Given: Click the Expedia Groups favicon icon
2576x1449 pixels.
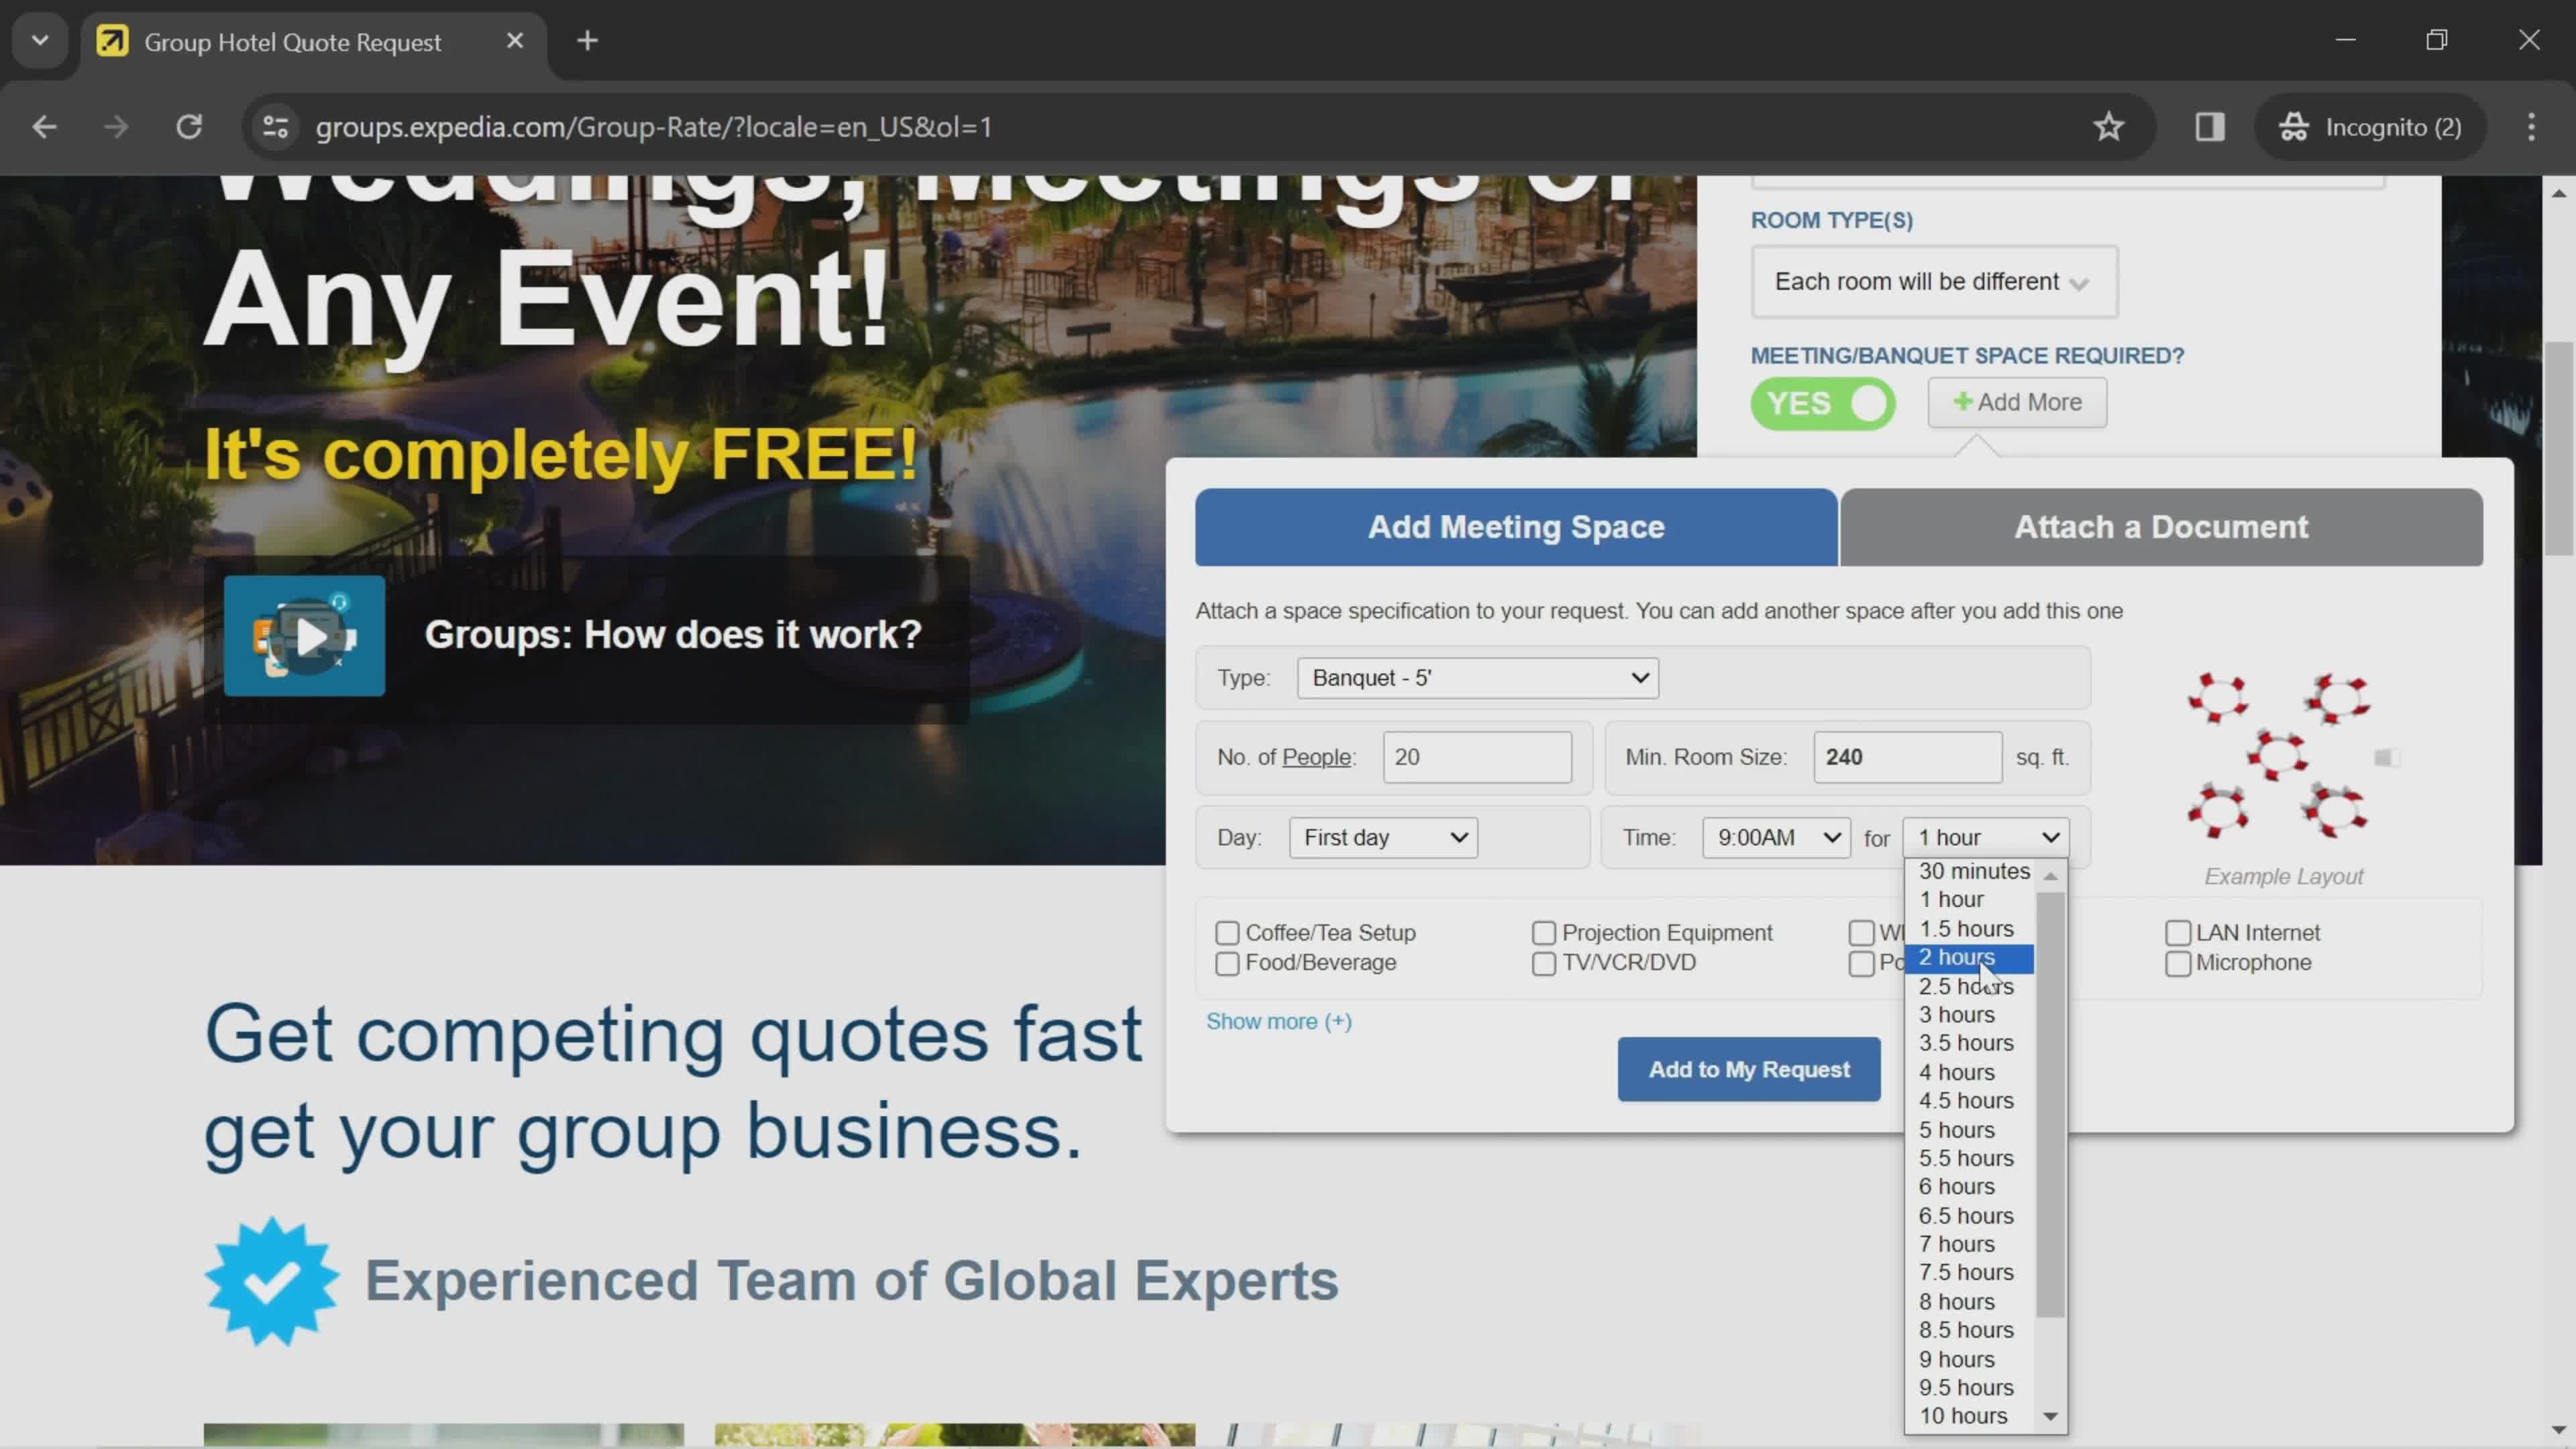Looking at the screenshot, I should 111,39.
